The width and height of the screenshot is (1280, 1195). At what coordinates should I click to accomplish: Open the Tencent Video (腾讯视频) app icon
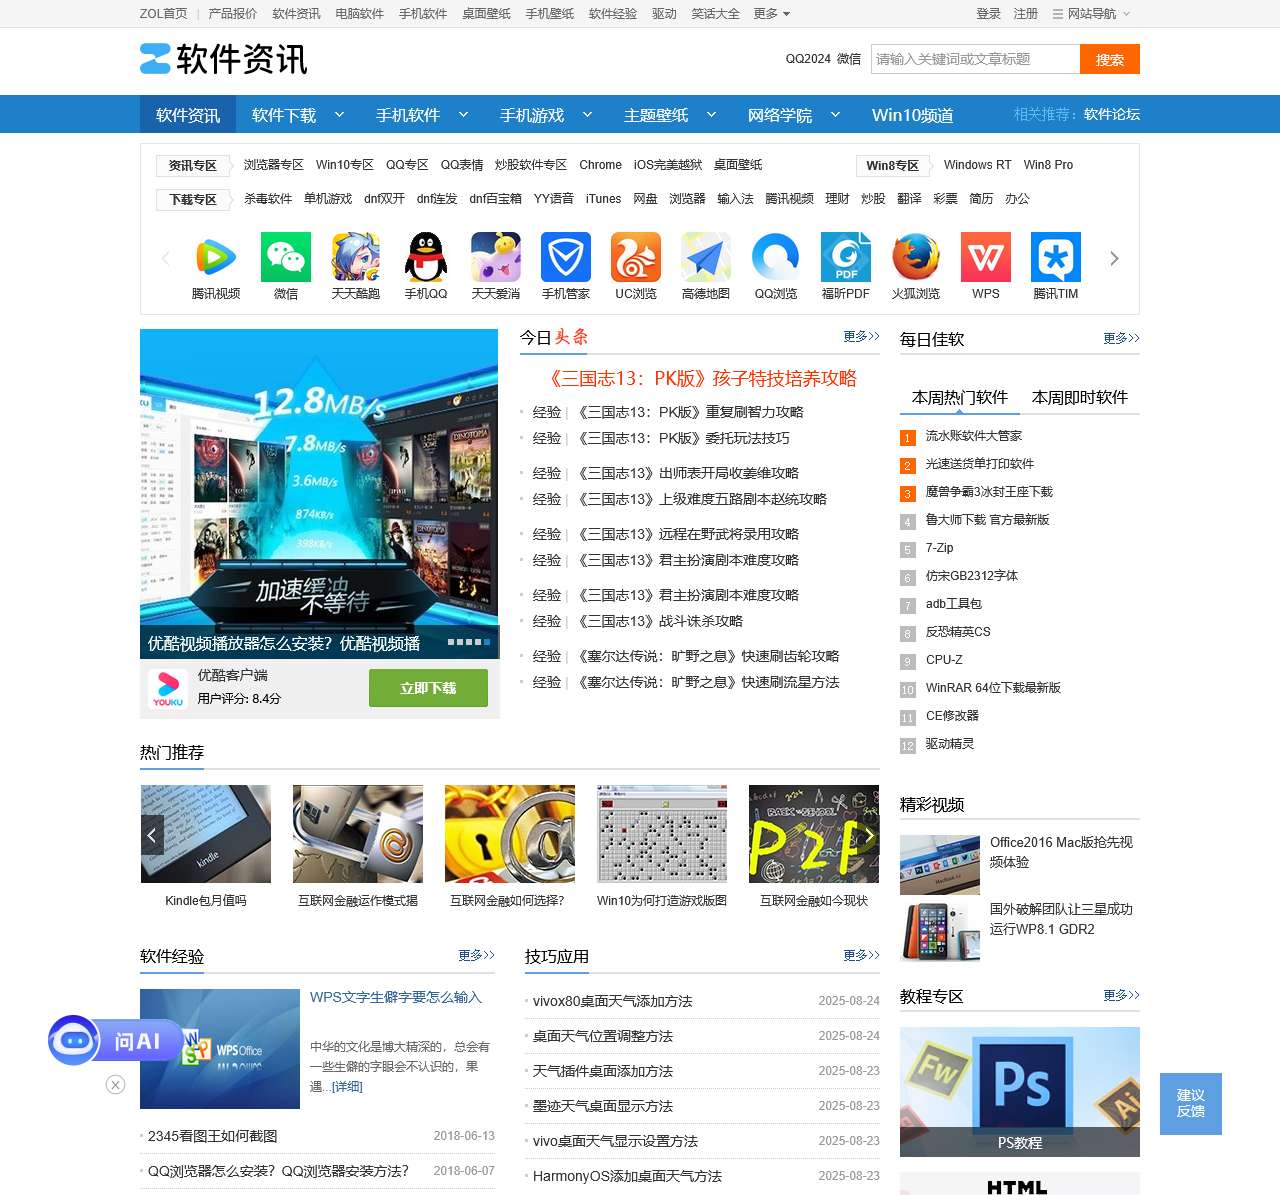click(216, 258)
